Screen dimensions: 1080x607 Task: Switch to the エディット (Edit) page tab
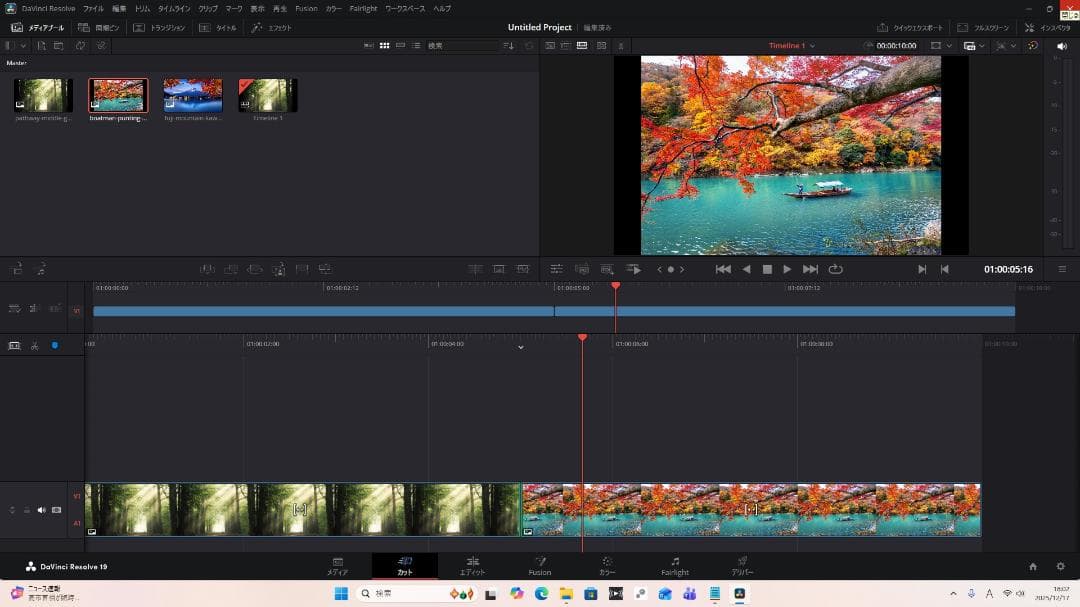(472, 566)
